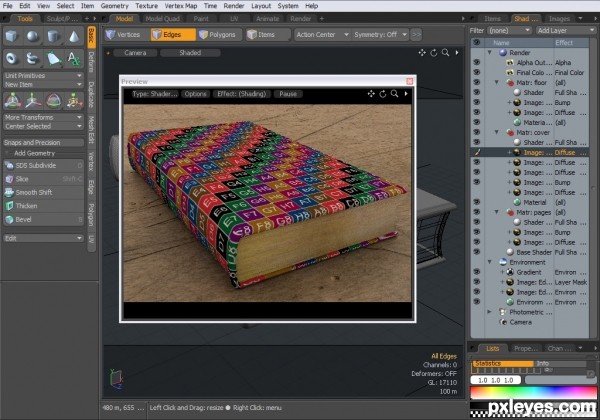Open the New Item dropdown
Screen dimensions: 600x420
coord(43,85)
